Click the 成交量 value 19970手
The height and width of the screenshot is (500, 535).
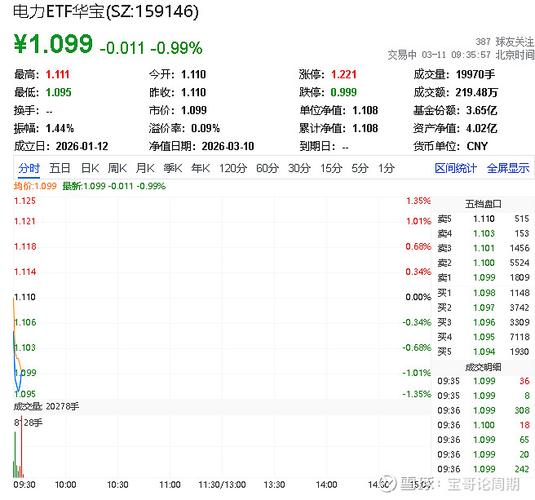click(x=475, y=74)
